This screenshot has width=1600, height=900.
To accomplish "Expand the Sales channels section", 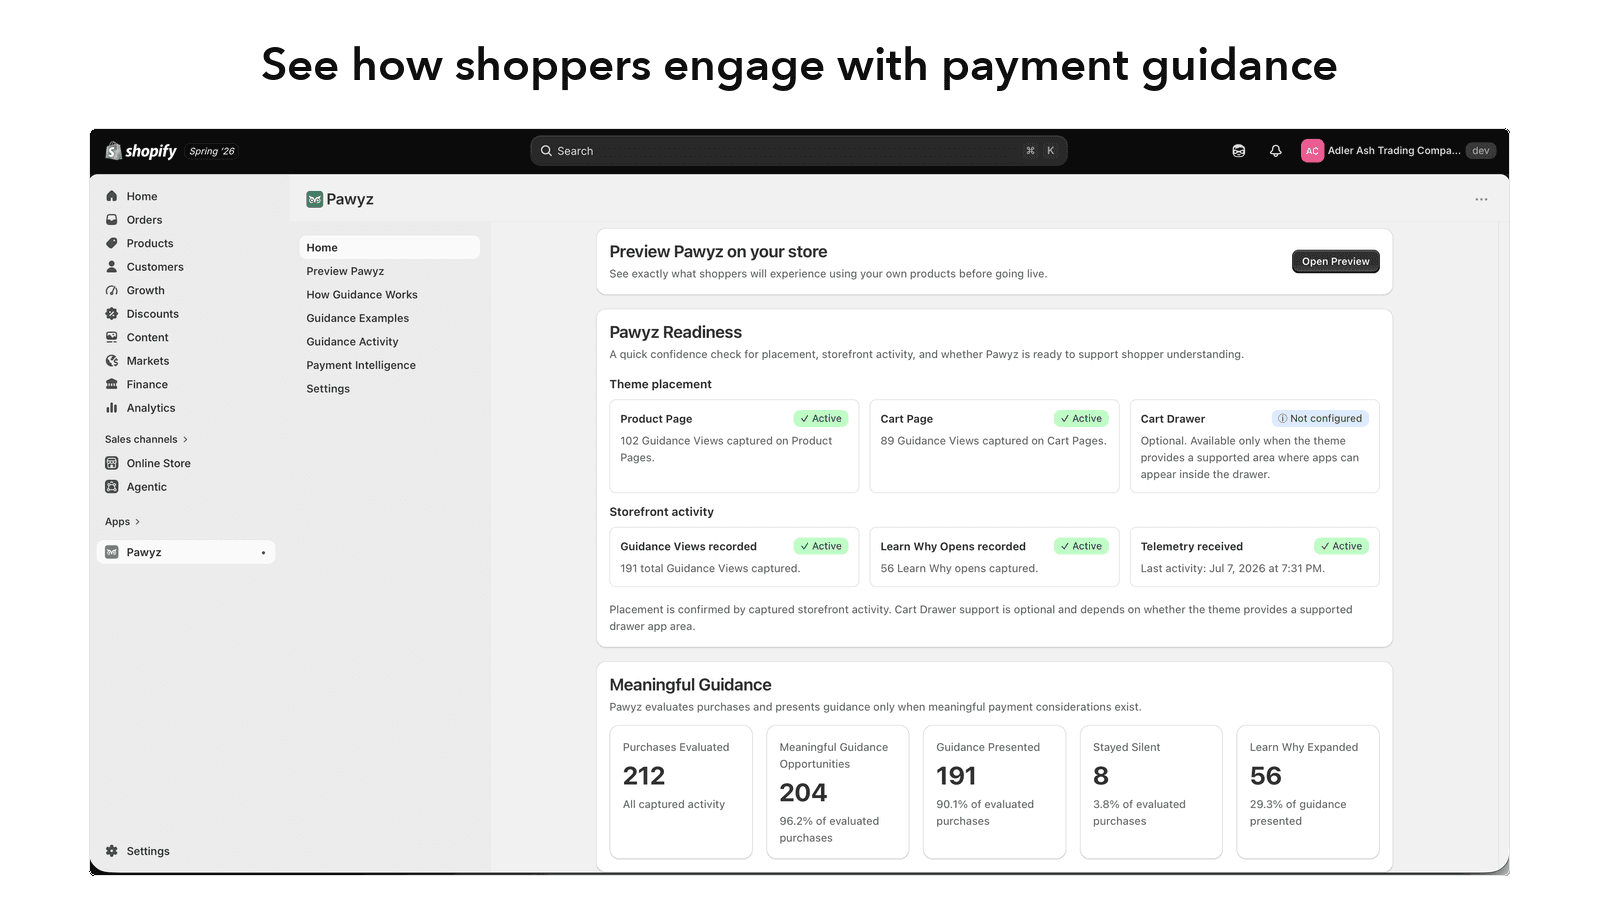I will (x=147, y=439).
